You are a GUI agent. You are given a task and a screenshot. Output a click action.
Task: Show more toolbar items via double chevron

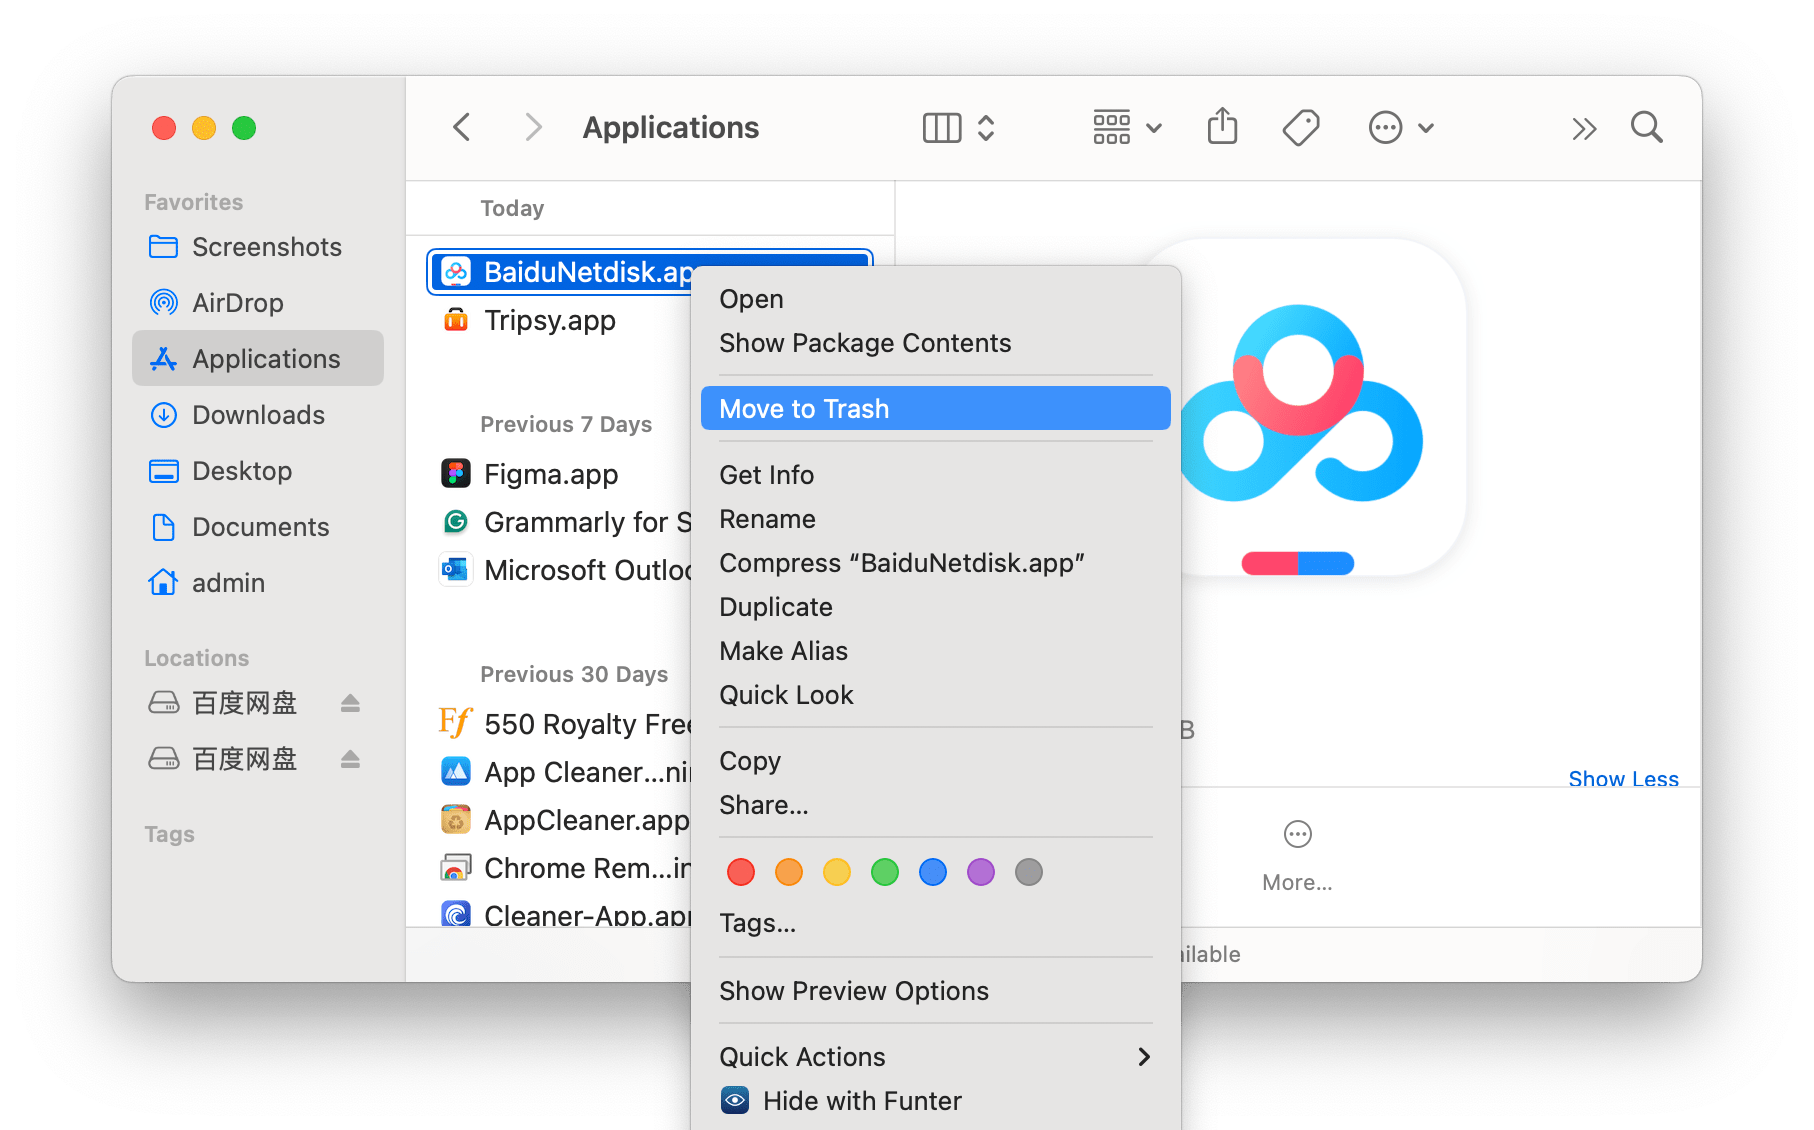(x=1584, y=128)
